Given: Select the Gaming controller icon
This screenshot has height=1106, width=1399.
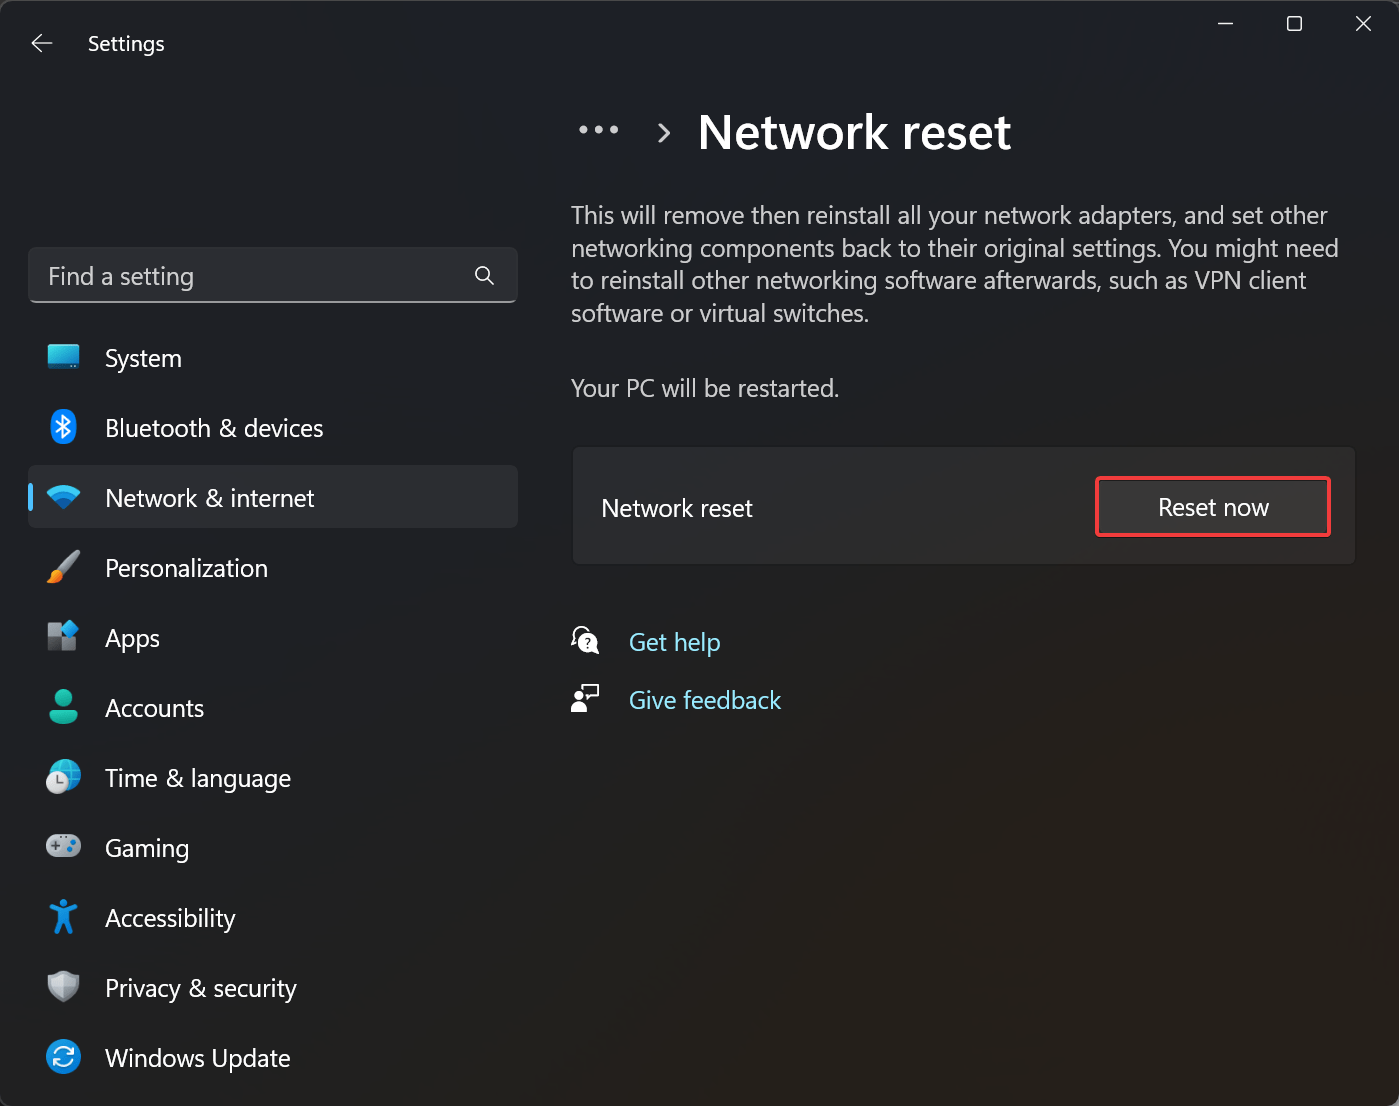Looking at the screenshot, I should click(63, 846).
